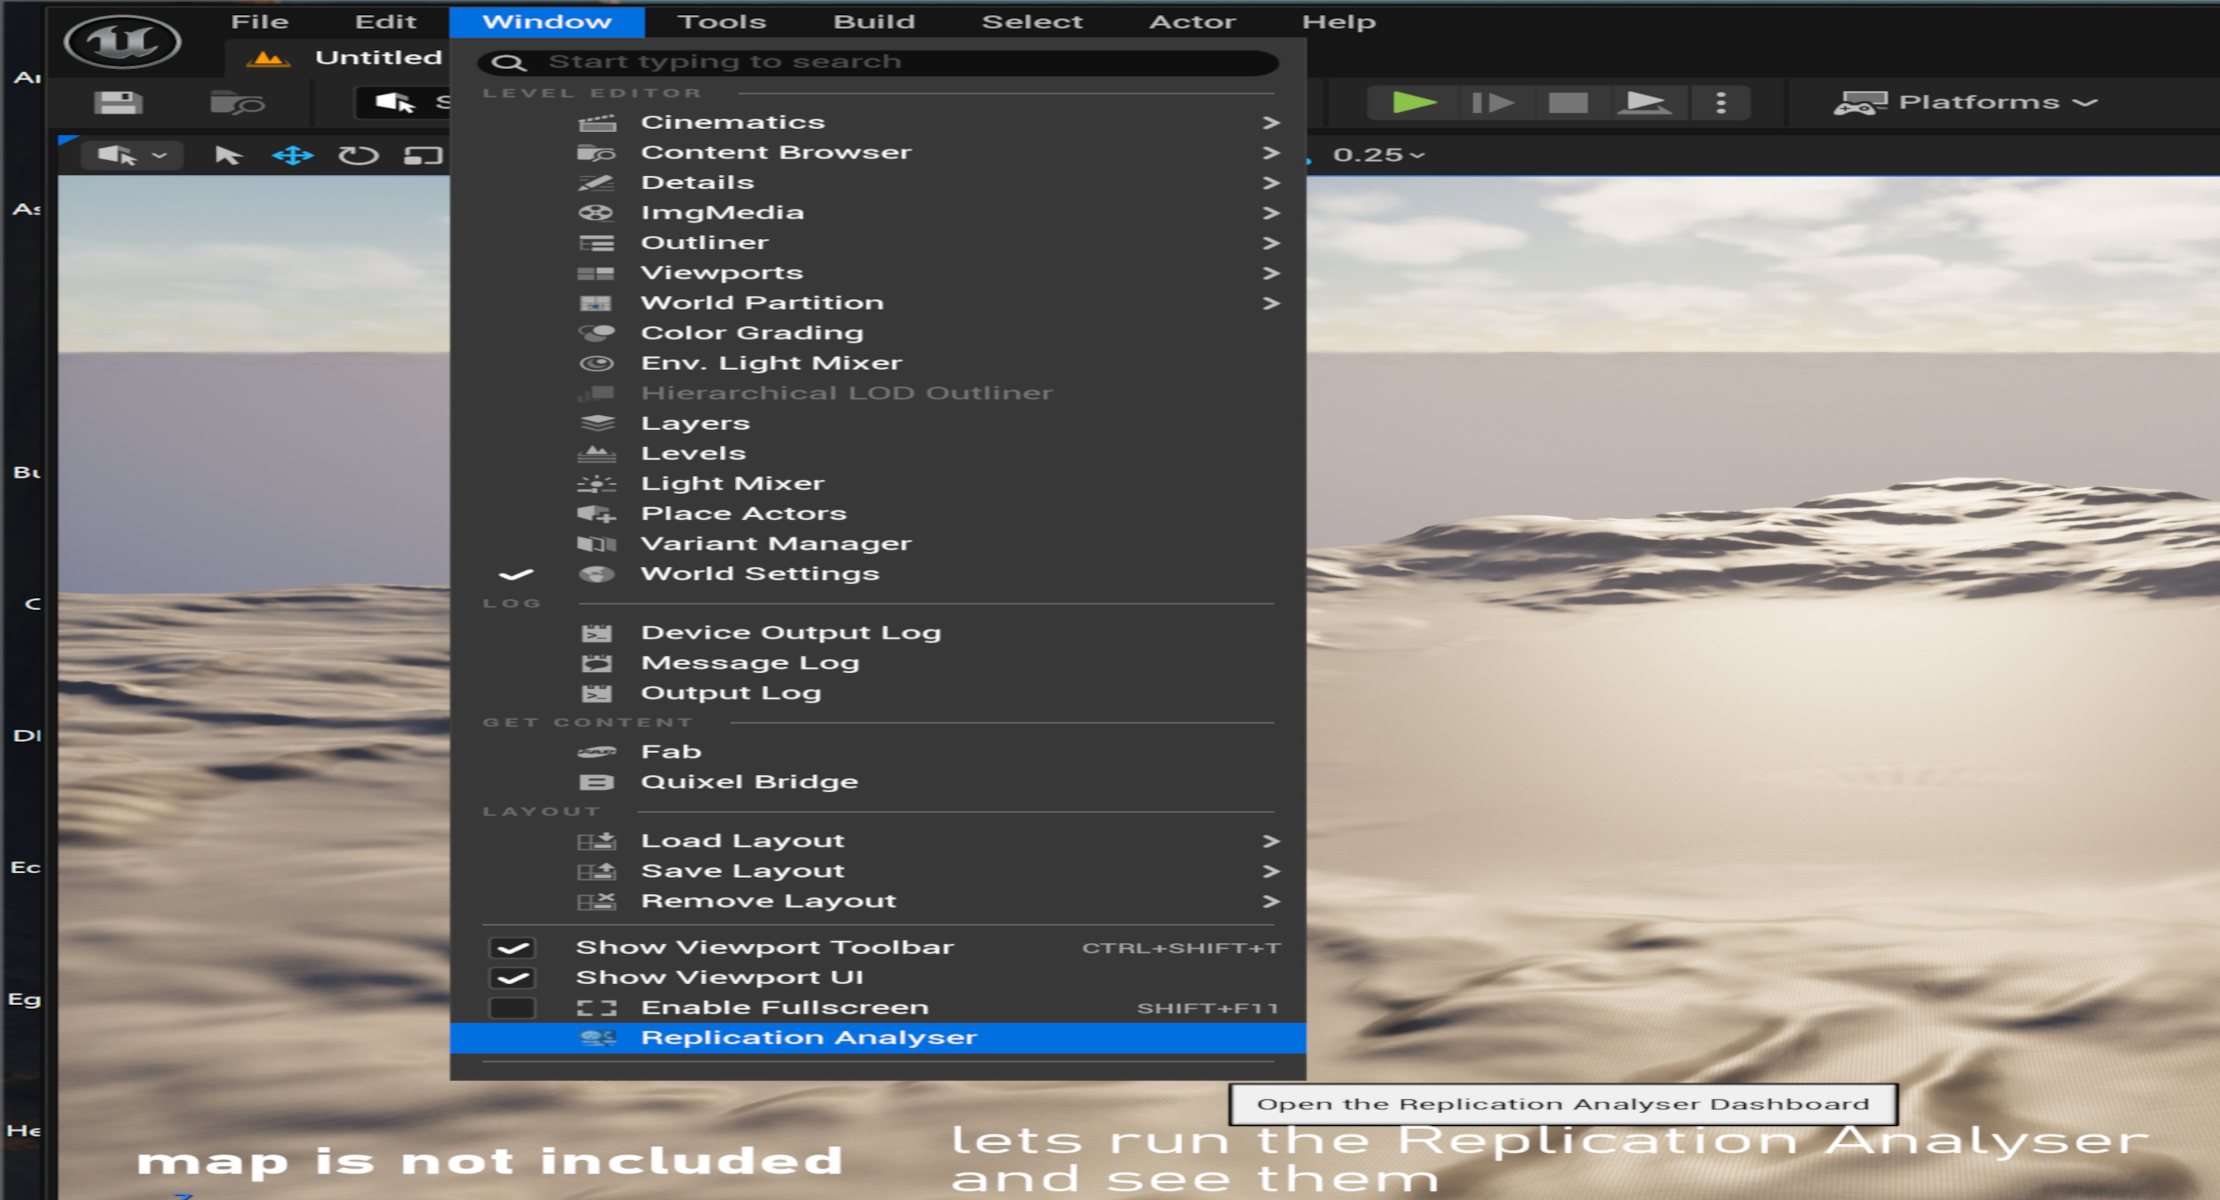
Task: Open the three-dot play options menu
Action: pyautogui.click(x=1720, y=102)
